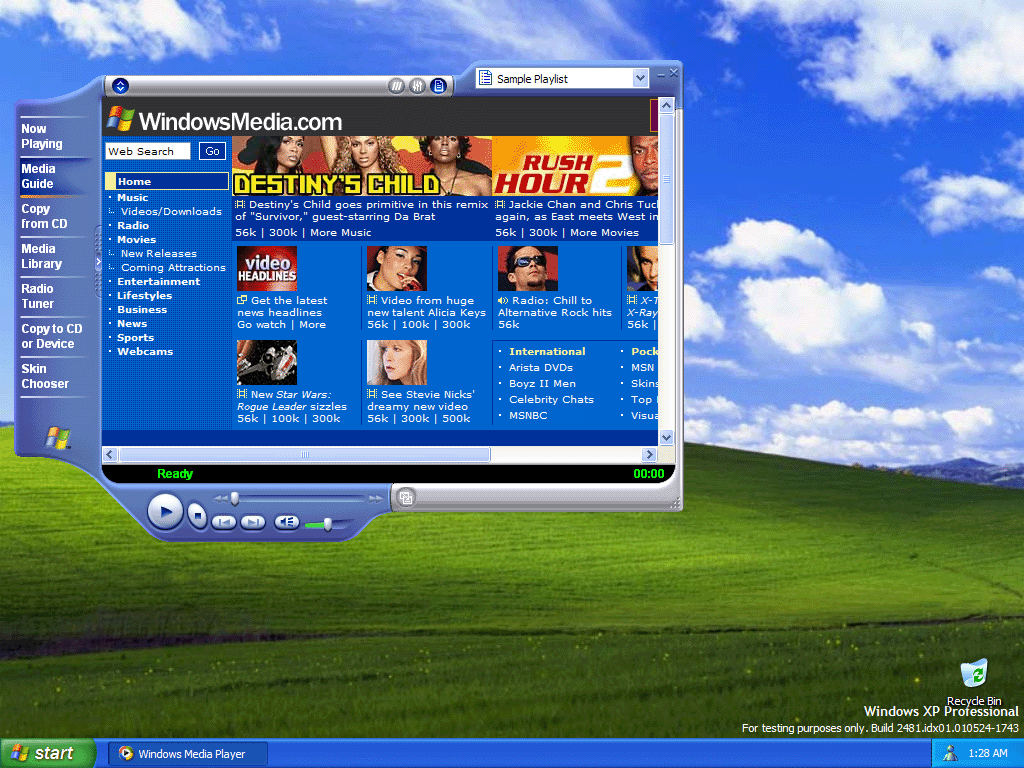Open the Webcams section link
The image size is (1024, 768).
pyautogui.click(x=145, y=351)
